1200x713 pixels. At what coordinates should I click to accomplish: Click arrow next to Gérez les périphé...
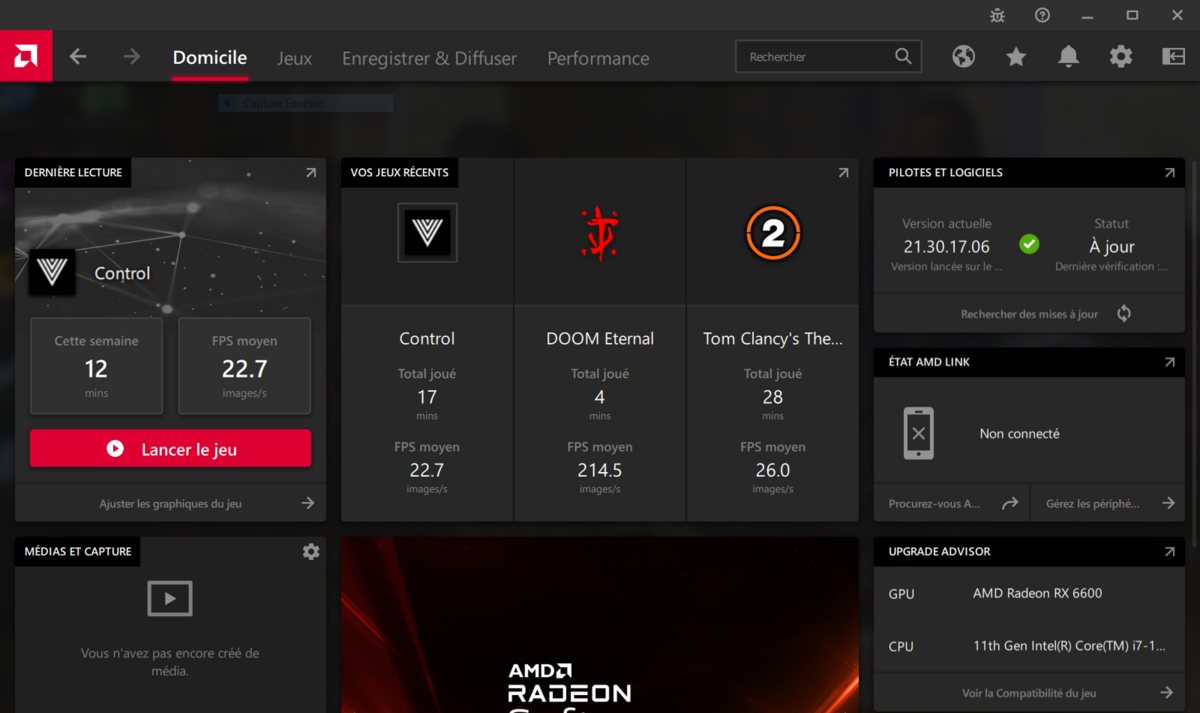pyautogui.click(x=1168, y=504)
